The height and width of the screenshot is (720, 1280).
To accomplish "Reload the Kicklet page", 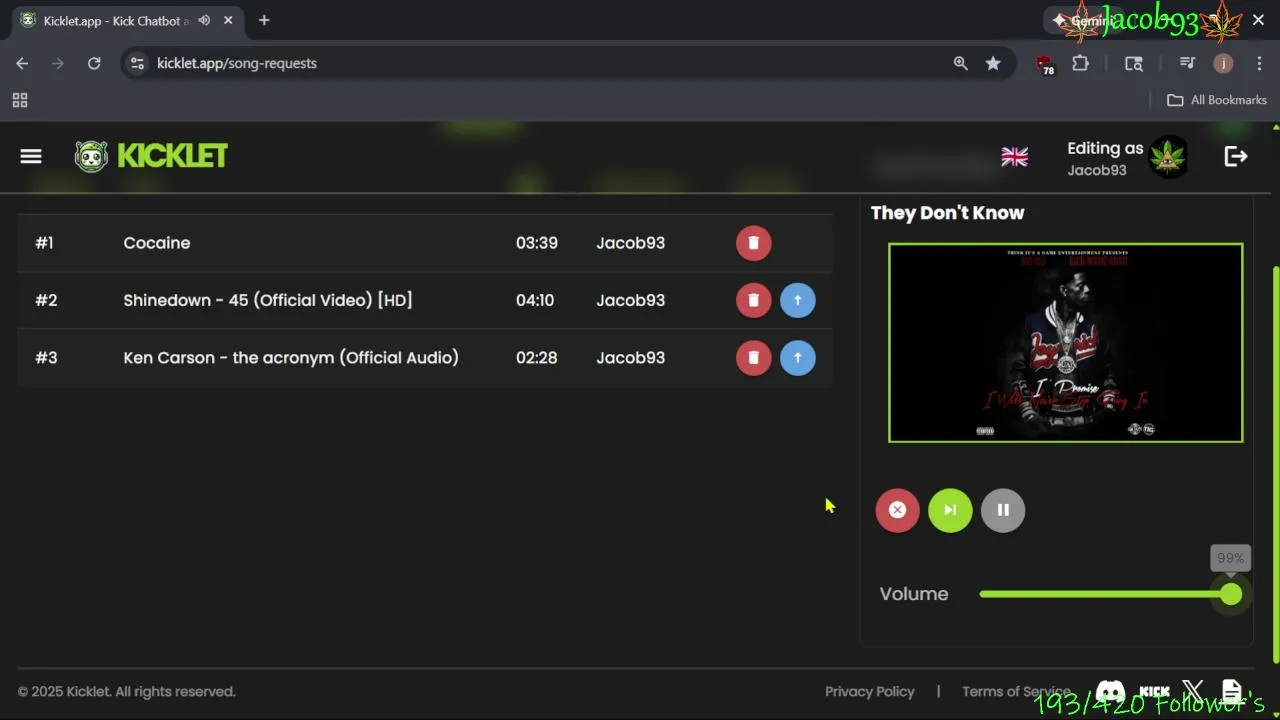I will (94, 63).
